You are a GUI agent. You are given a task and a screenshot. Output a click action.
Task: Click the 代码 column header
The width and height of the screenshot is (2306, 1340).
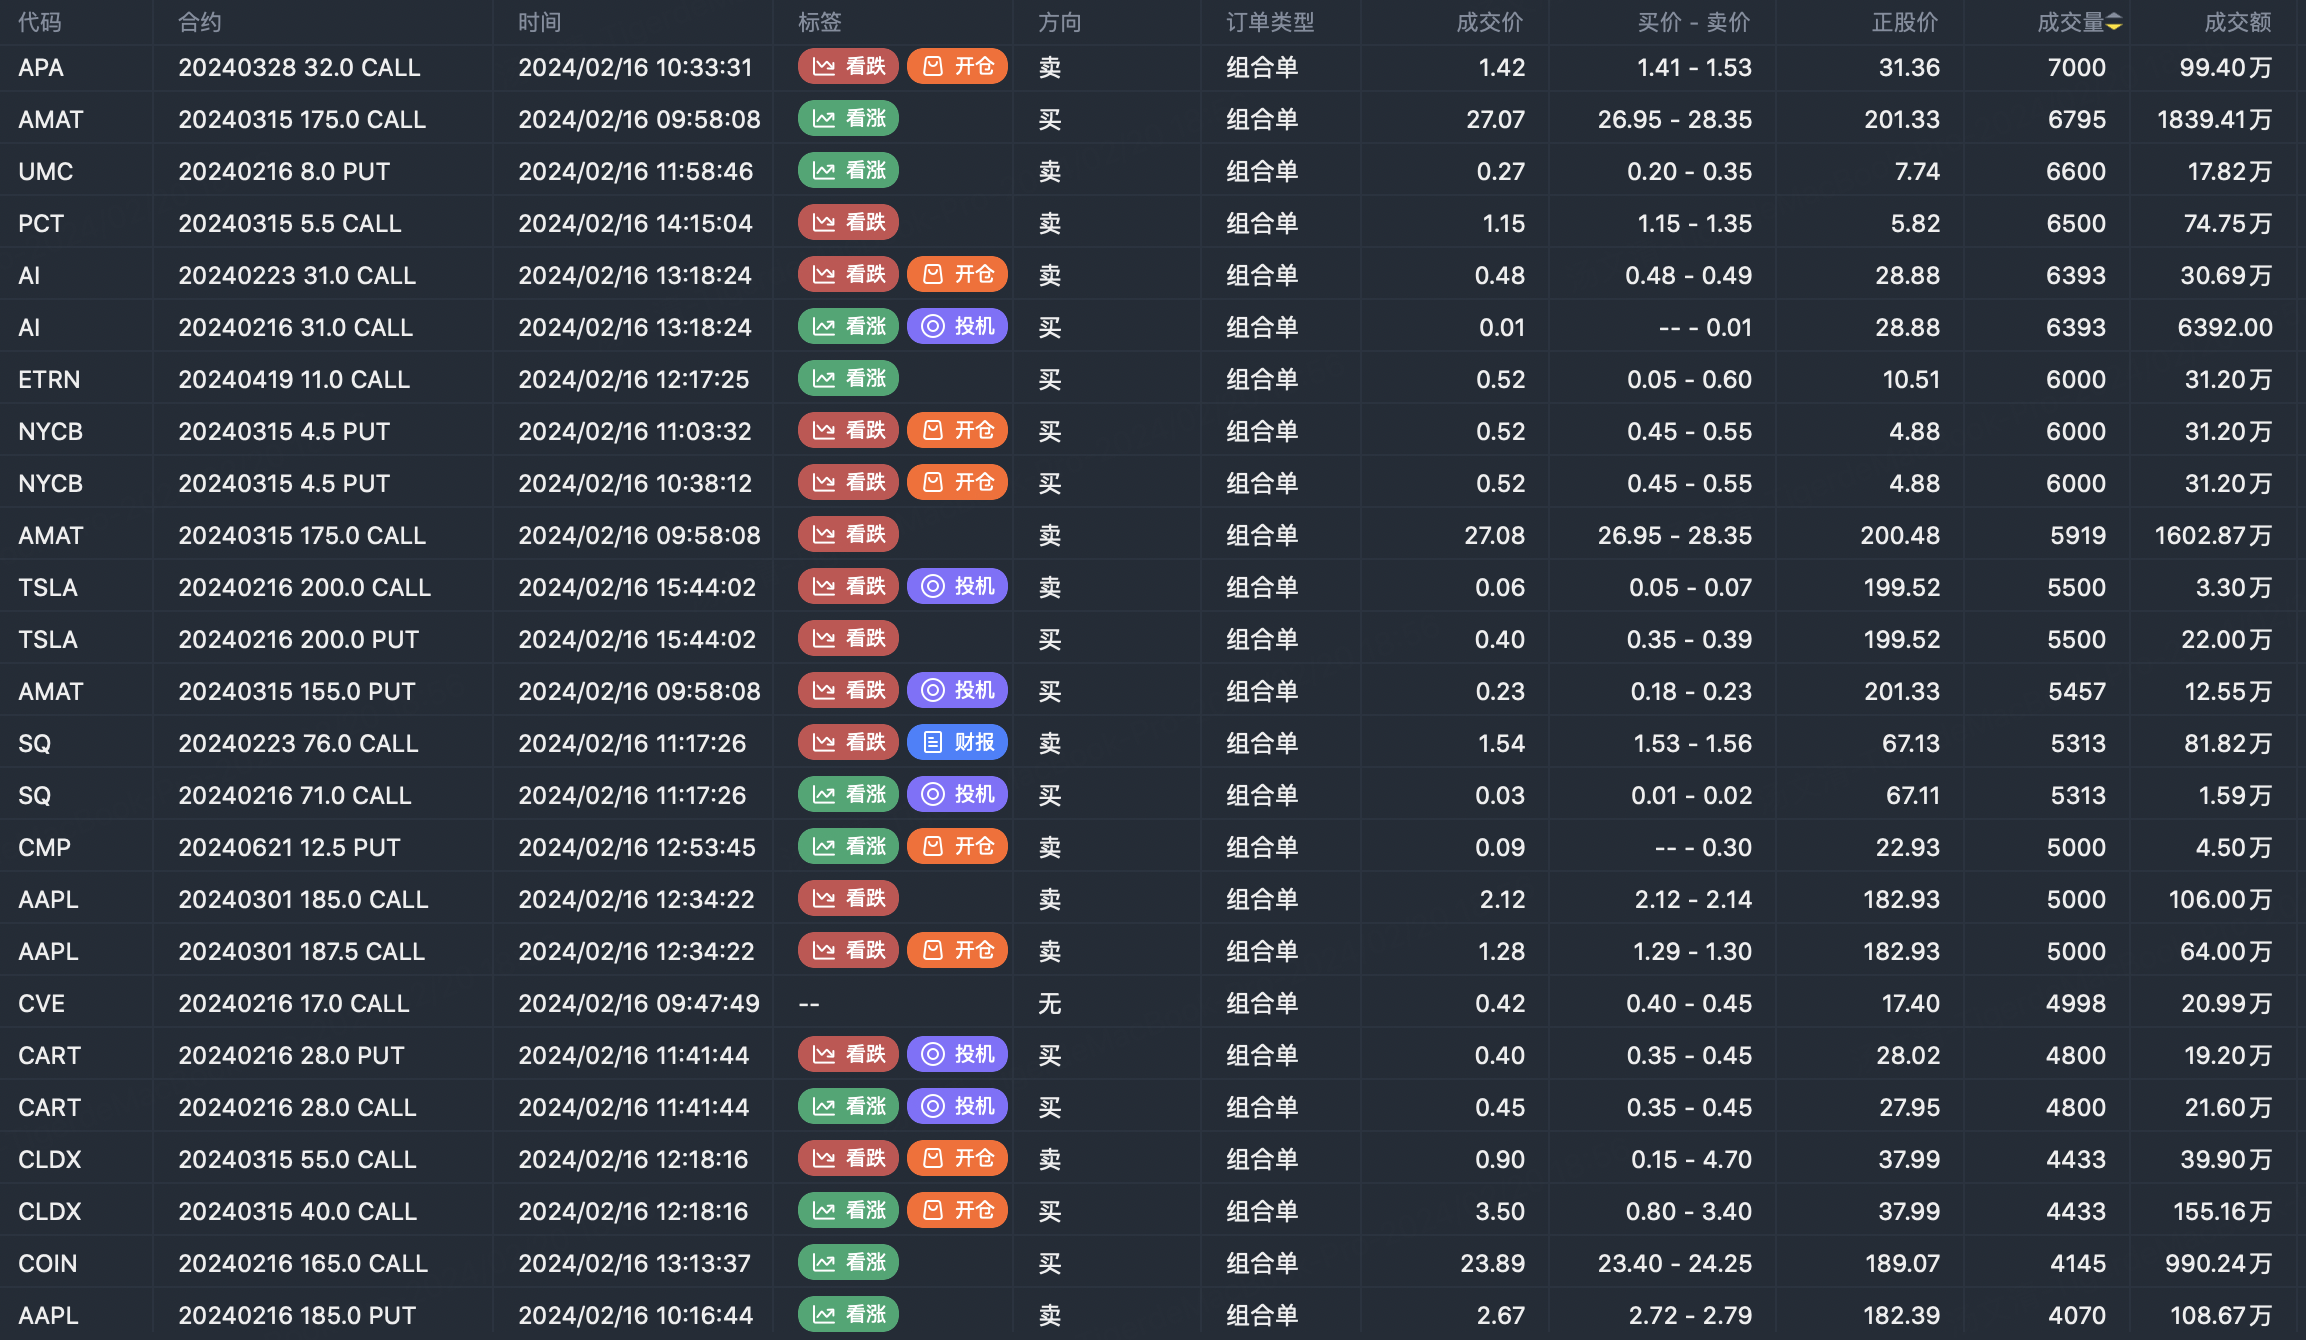(x=40, y=23)
